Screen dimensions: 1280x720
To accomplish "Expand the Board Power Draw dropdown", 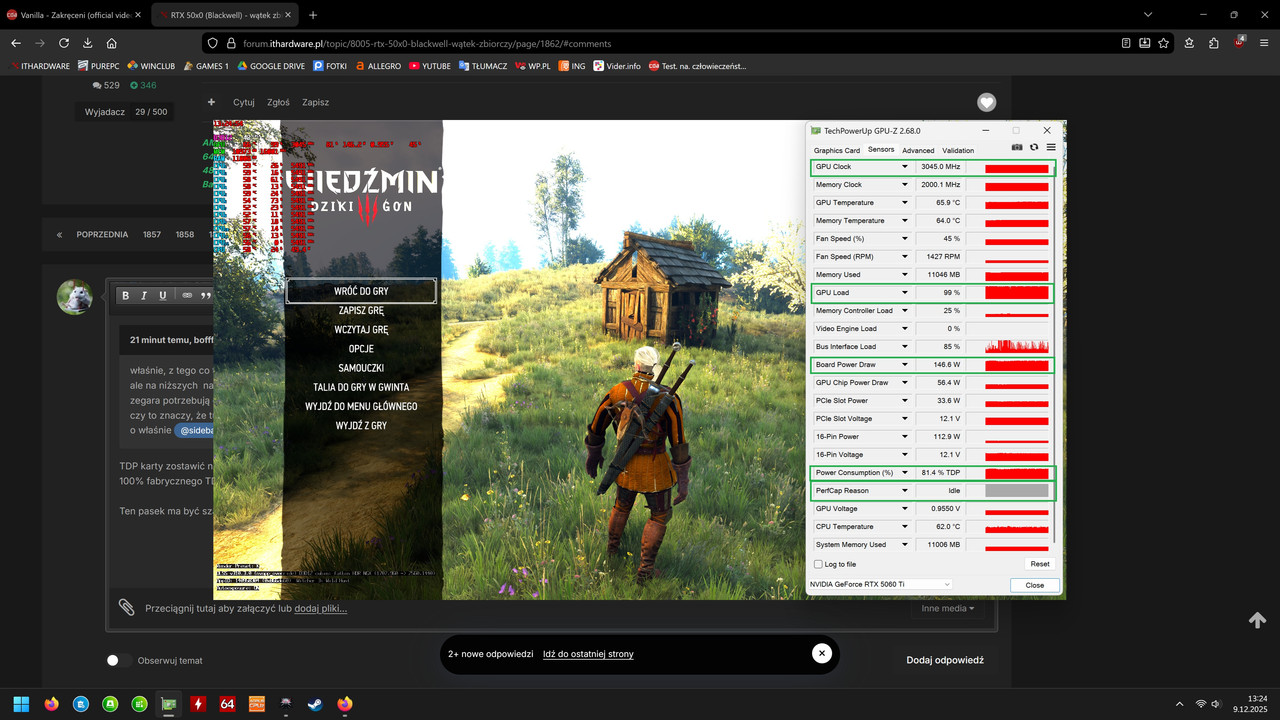I will pyautogui.click(x=905, y=365).
